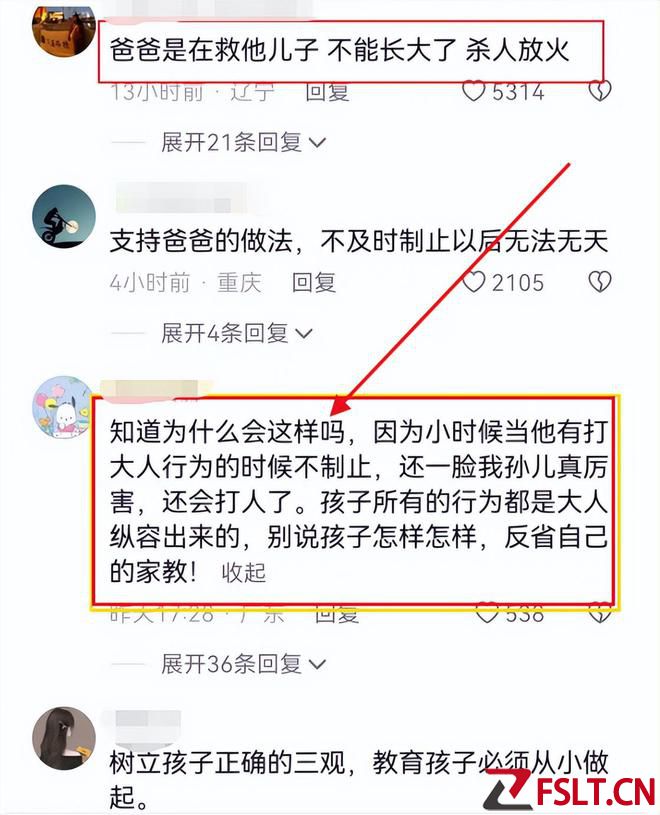Reply to the Chongqing comment
The height and width of the screenshot is (815, 660).
pyautogui.click(x=314, y=282)
